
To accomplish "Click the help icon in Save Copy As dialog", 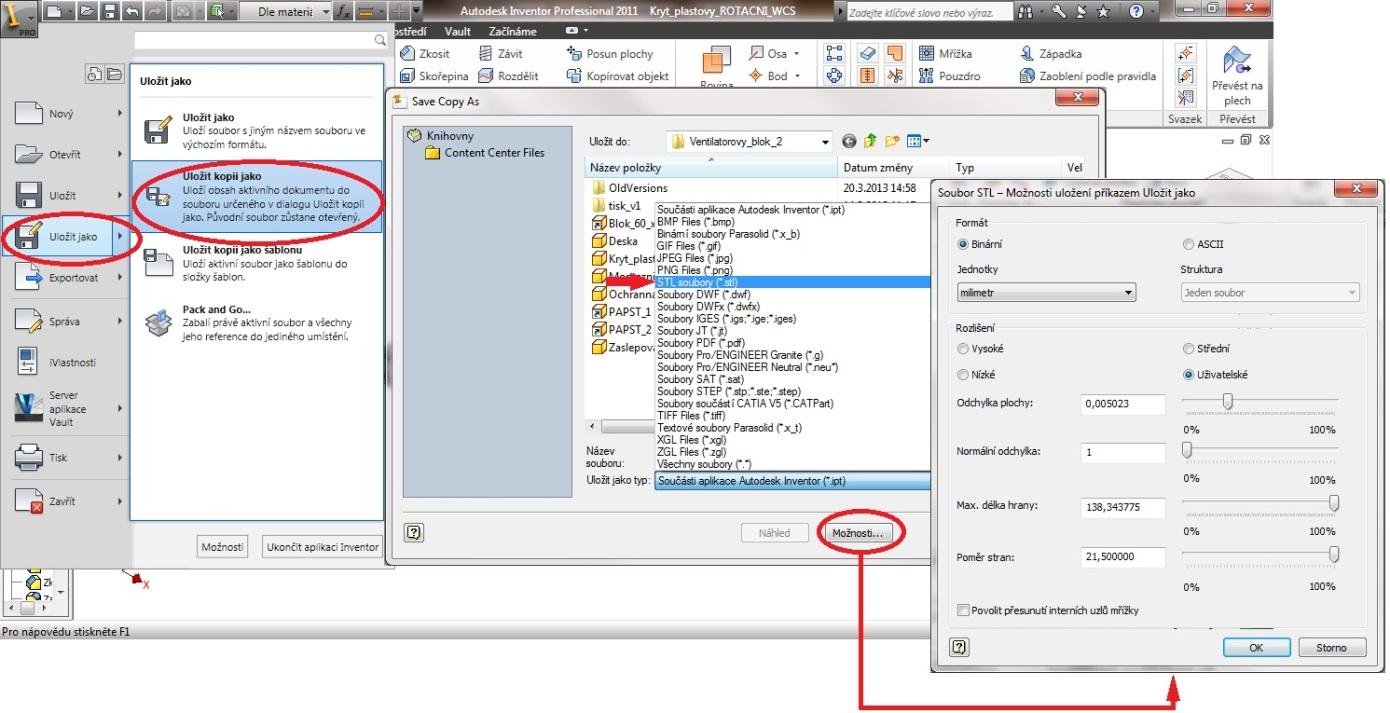I will click(414, 533).
